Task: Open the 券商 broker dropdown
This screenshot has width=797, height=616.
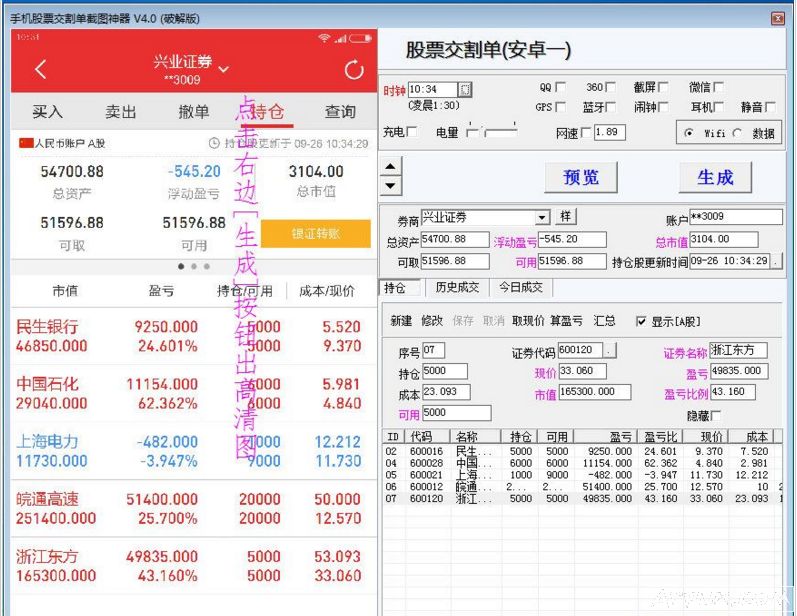Action: tap(542, 218)
